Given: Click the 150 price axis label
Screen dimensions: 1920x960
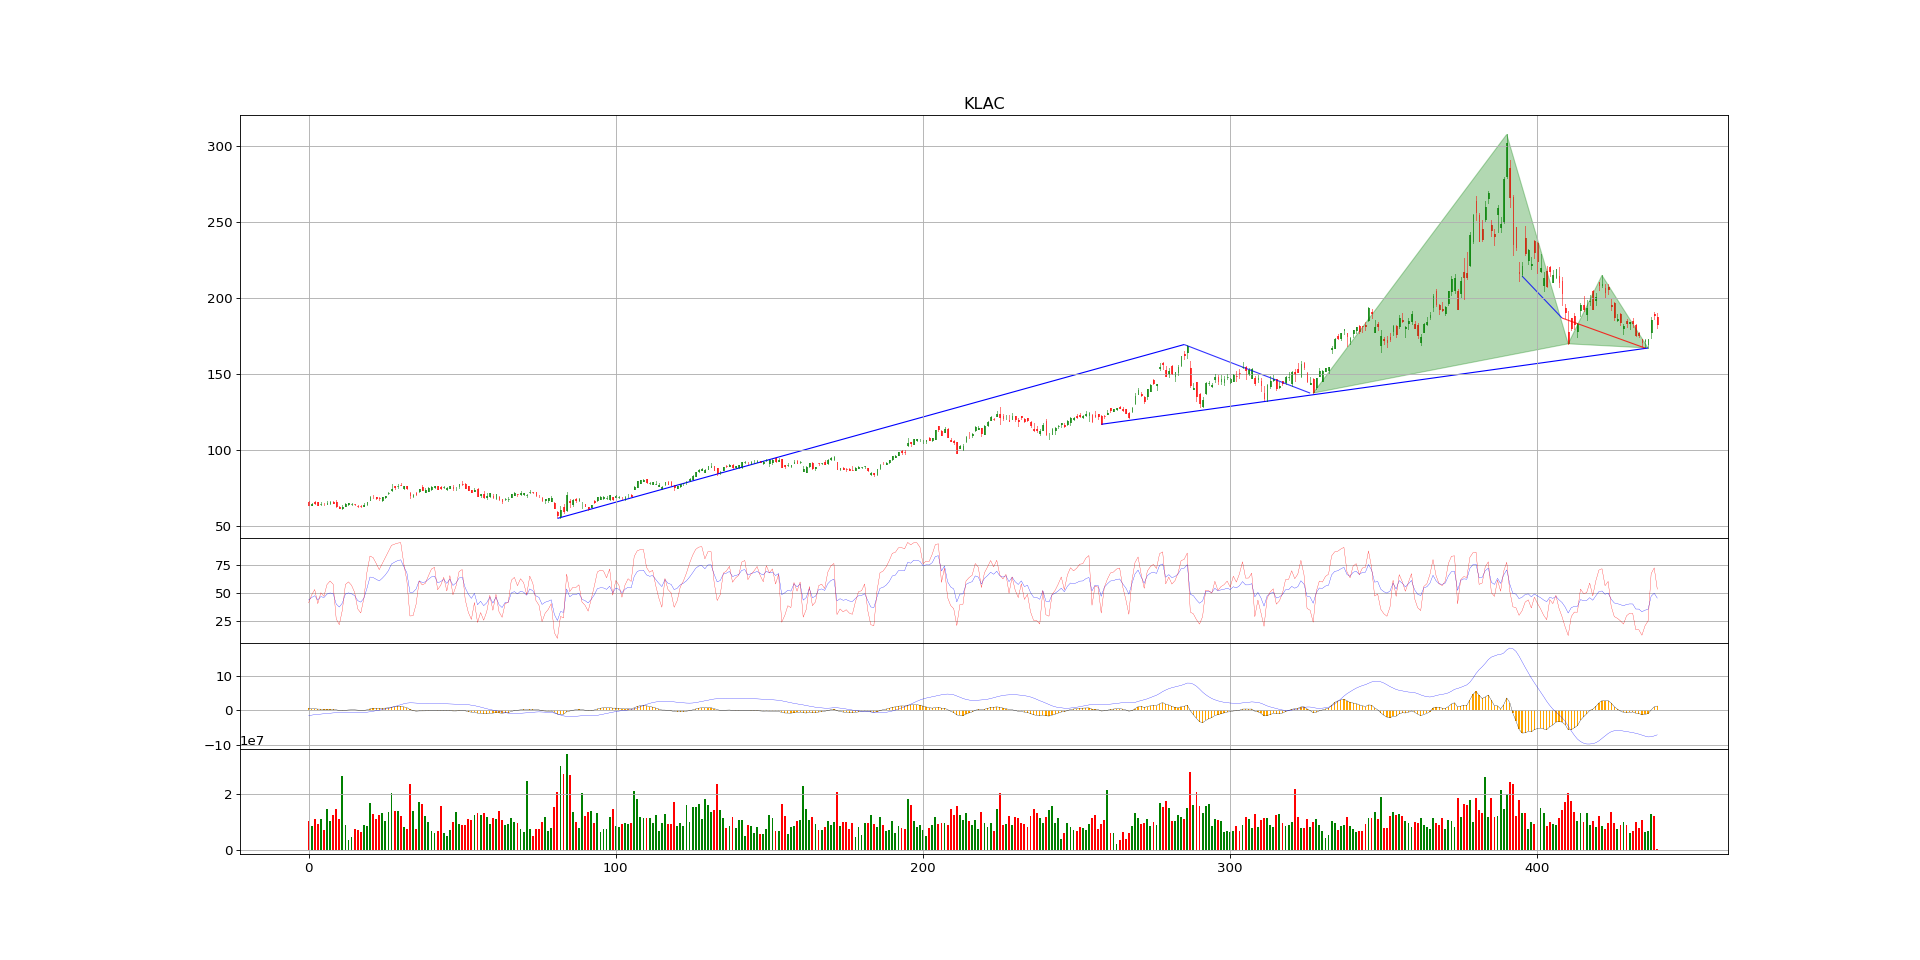Looking at the screenshot, I should (219, 375).
